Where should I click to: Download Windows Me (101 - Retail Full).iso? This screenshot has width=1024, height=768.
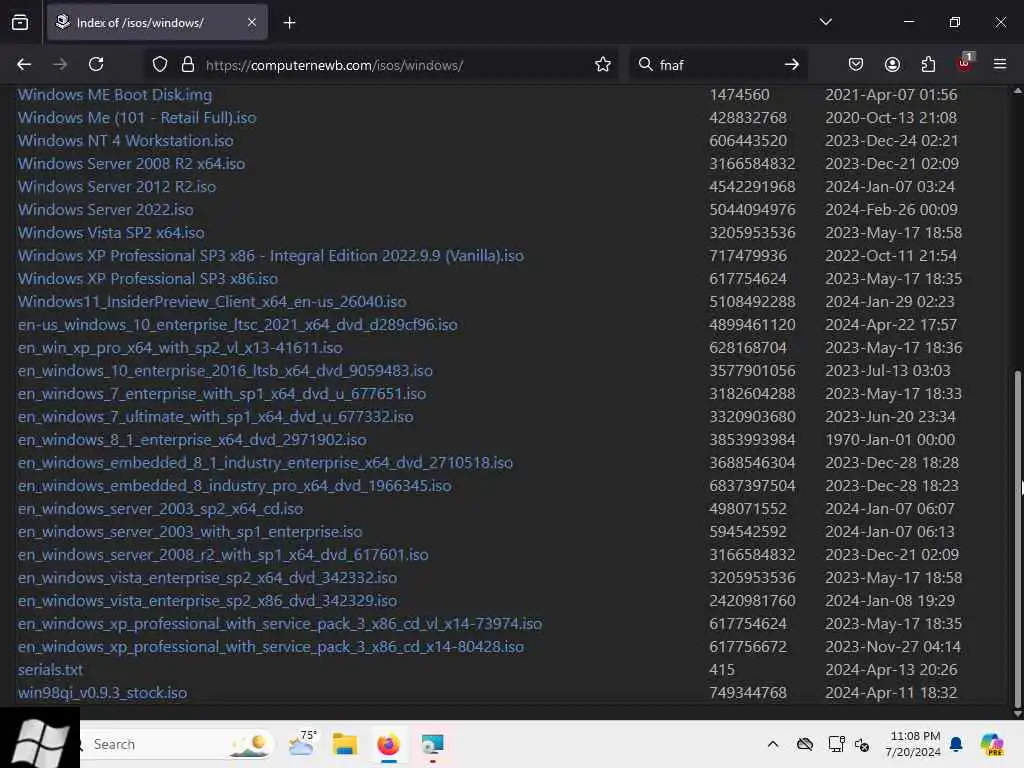coord(137,118)
